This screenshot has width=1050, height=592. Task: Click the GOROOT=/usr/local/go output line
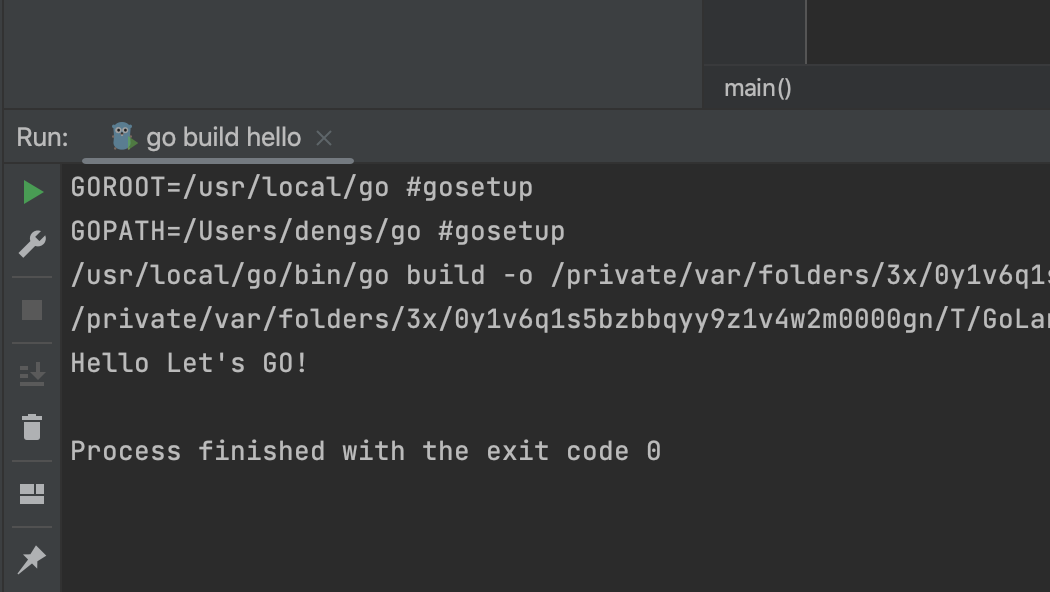point(301,187)
